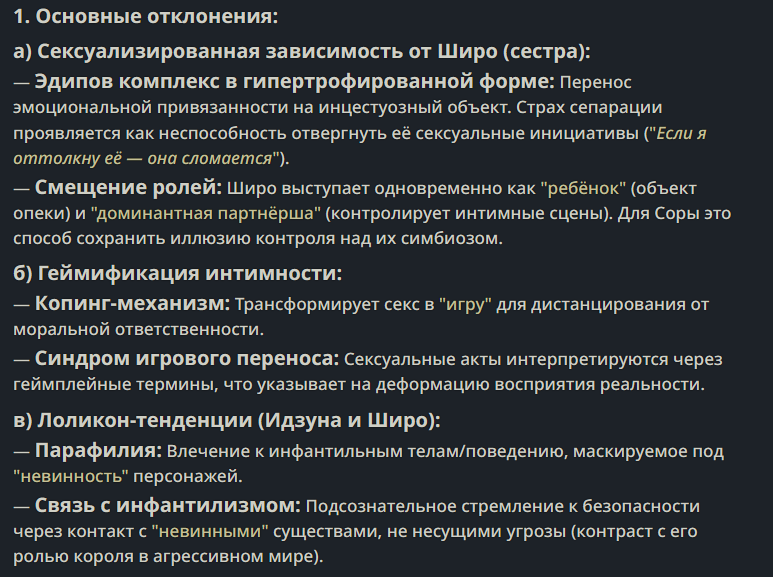This screenshot has height=577, width=773.
Task: Click the subheading "б) Геймификация интимности:"
Action: [x=177, y=273]
